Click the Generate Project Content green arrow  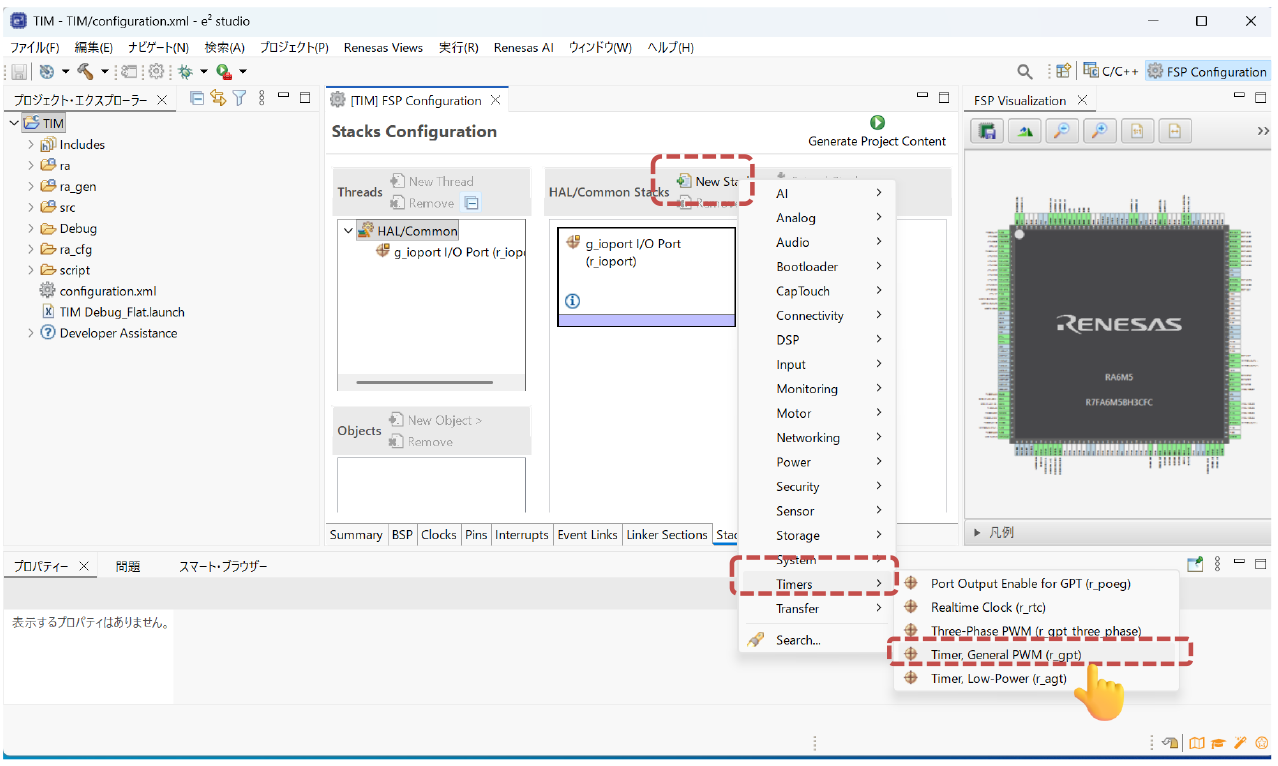pos(877,123)
